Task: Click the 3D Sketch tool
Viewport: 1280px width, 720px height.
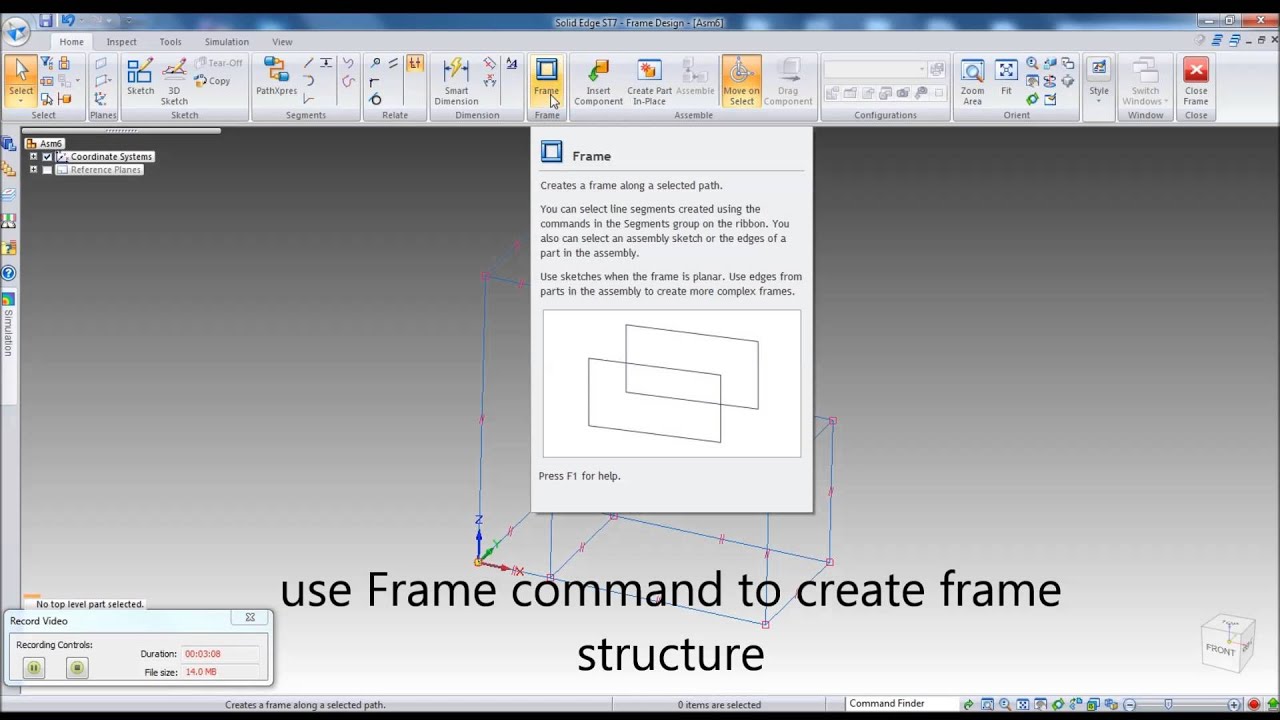Action: pyautogui.click(x=174, y=81)
